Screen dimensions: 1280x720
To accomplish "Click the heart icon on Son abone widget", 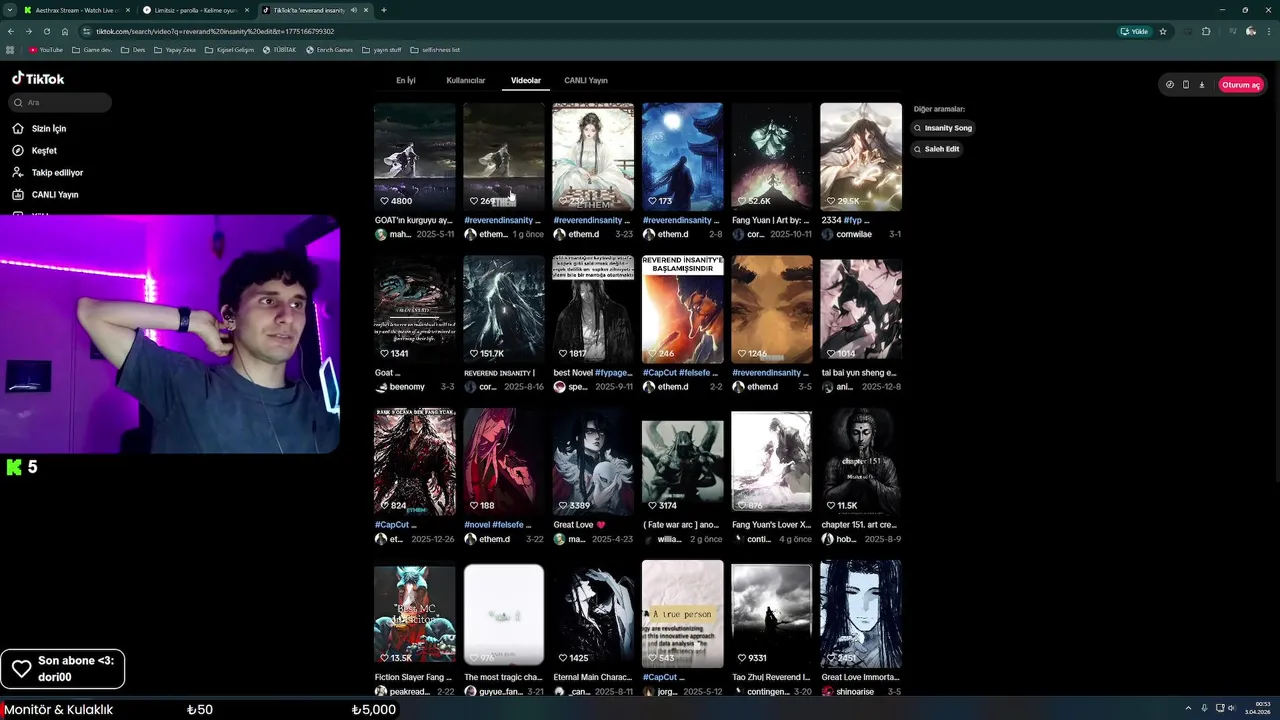I will coord(21,669).
